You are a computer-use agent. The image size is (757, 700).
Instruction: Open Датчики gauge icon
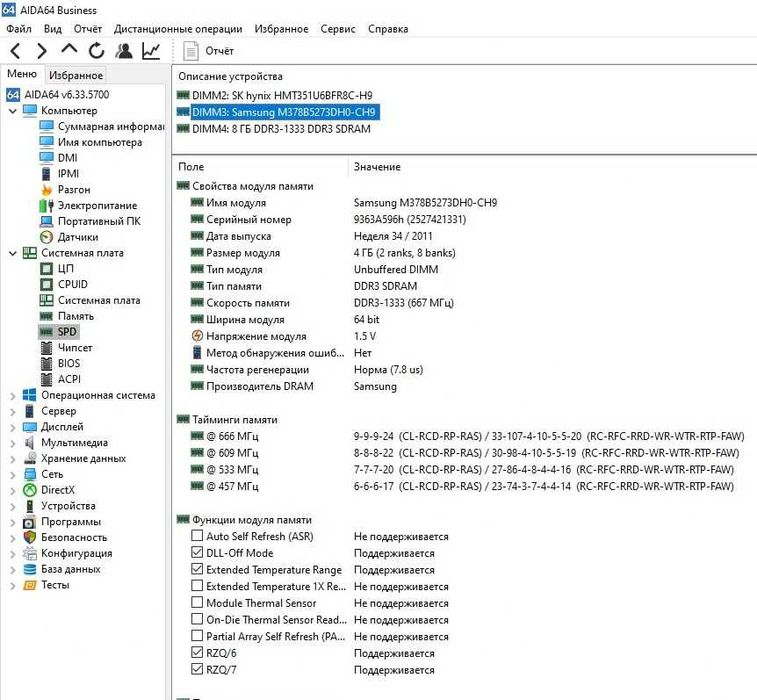46,237
